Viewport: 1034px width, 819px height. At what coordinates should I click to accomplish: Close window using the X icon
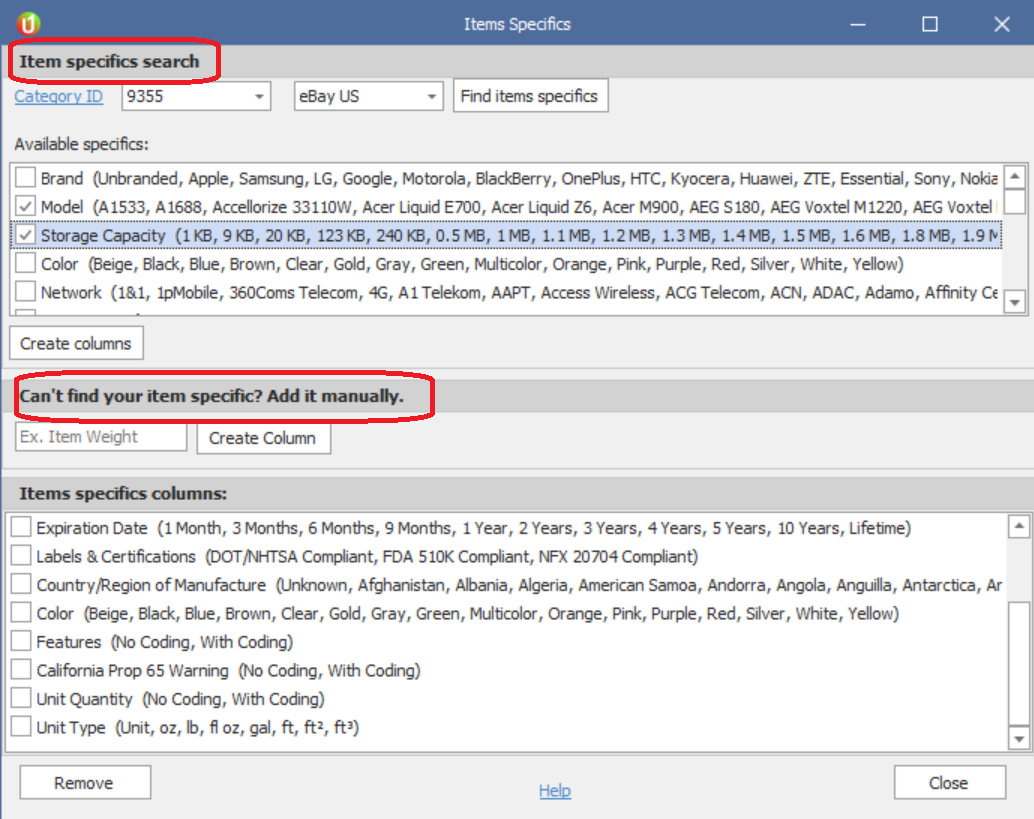coord(1002,24)
